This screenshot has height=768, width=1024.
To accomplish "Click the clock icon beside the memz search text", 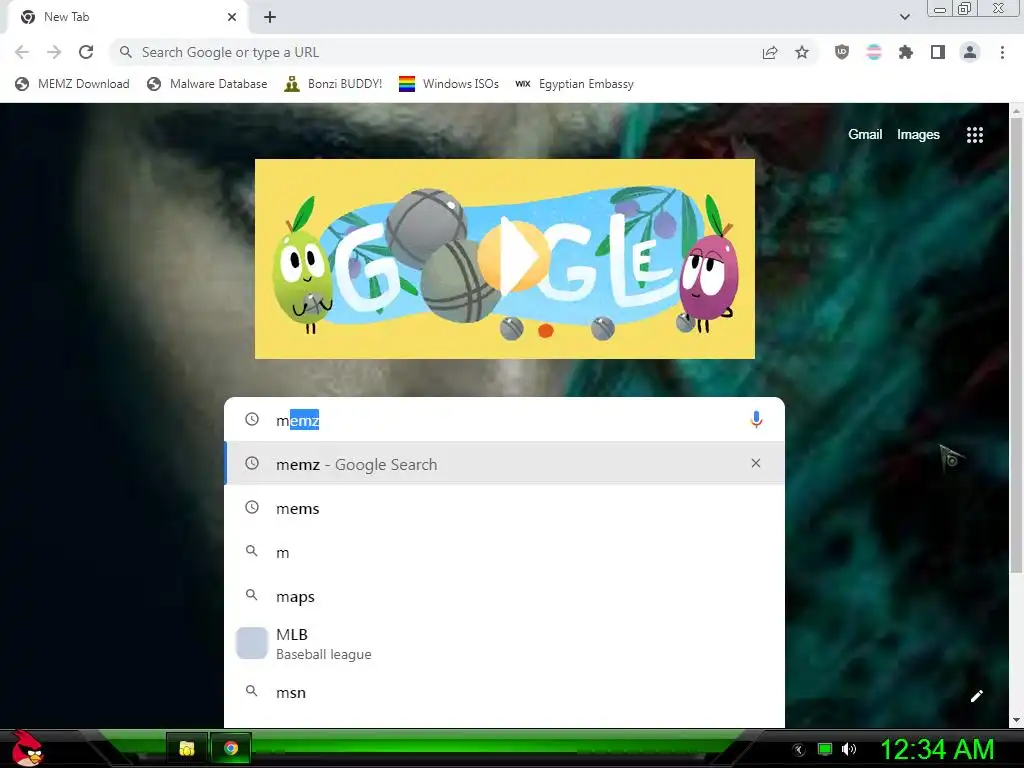I will 252,419.
